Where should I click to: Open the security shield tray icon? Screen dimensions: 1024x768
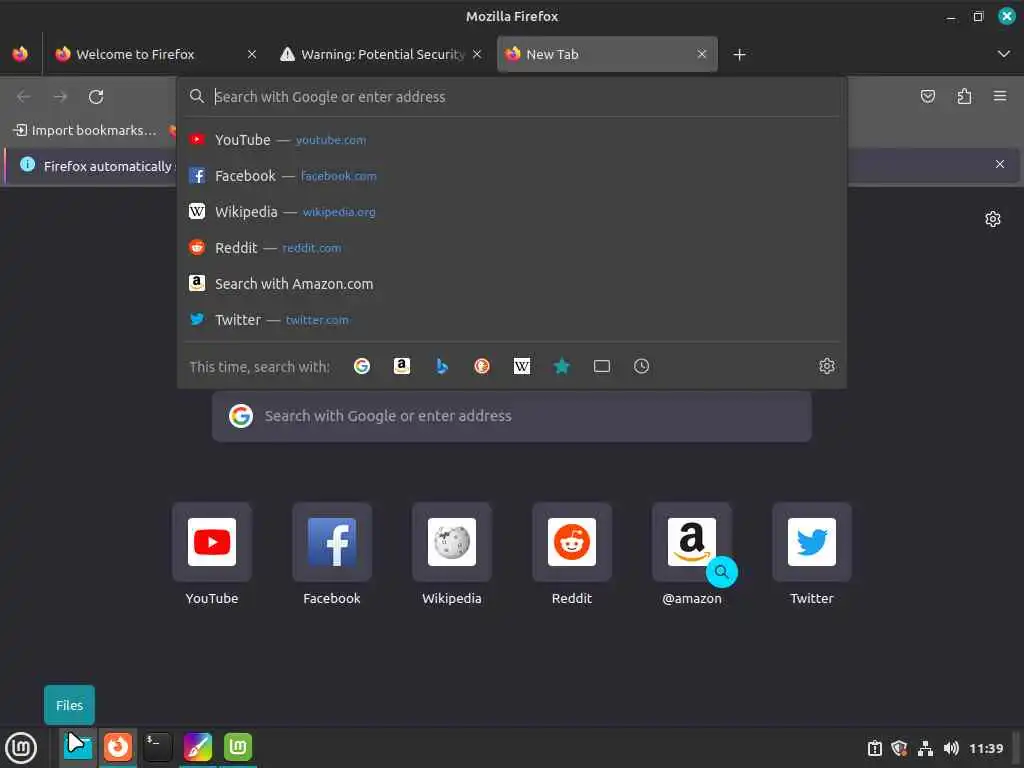[899, 748]
